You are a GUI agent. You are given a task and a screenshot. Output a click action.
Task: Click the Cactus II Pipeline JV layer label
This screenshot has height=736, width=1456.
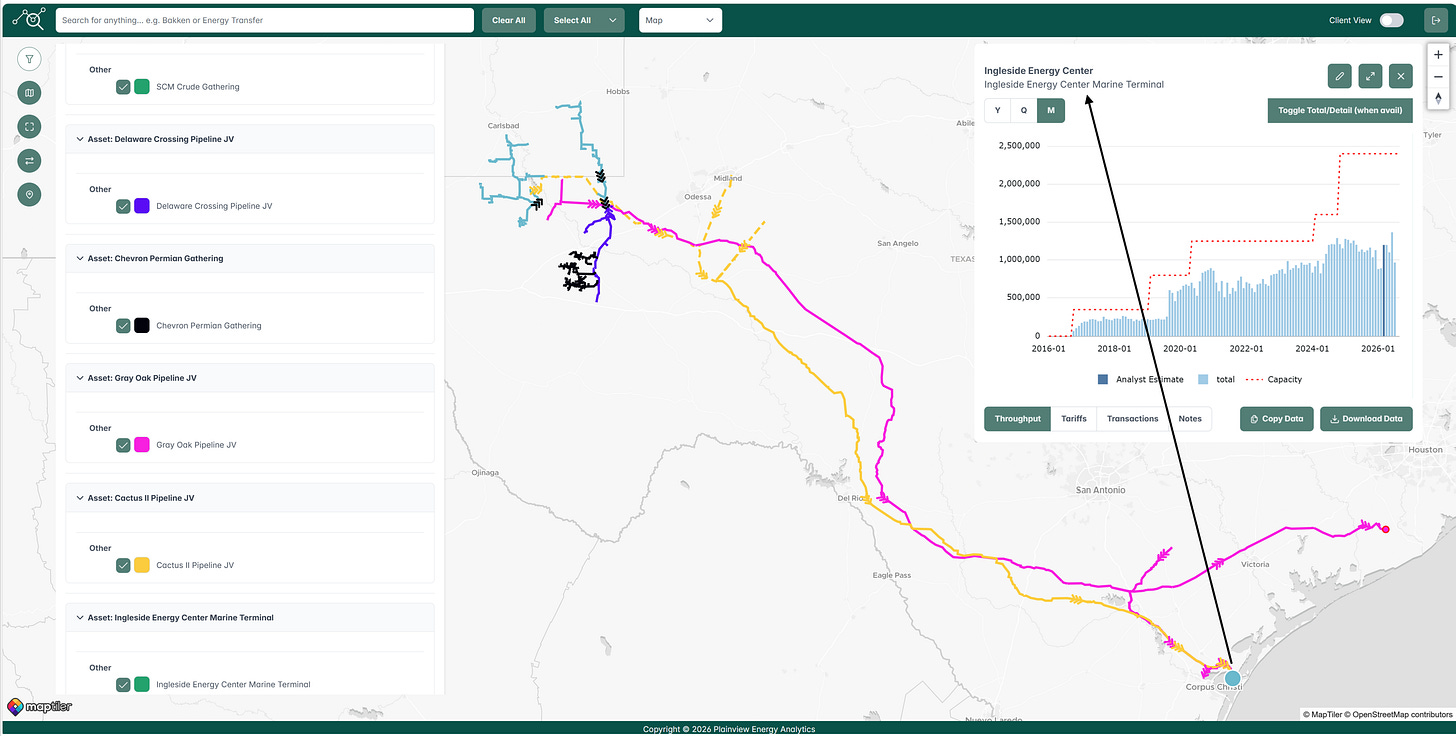195,565
